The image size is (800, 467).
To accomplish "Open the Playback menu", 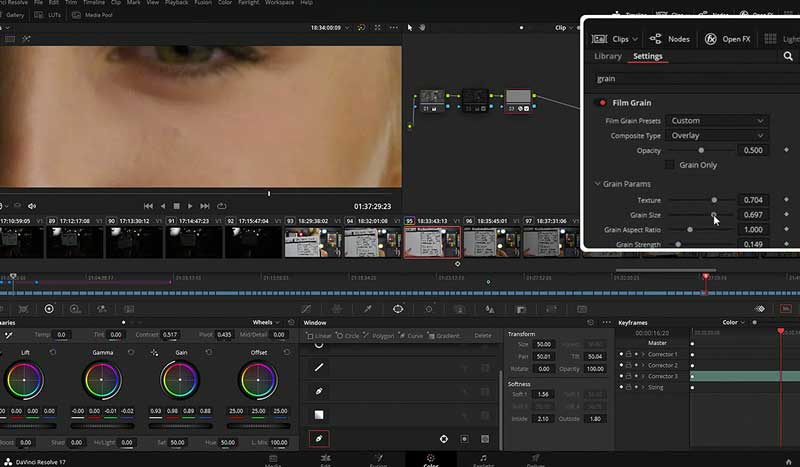I will coord(177,3).
